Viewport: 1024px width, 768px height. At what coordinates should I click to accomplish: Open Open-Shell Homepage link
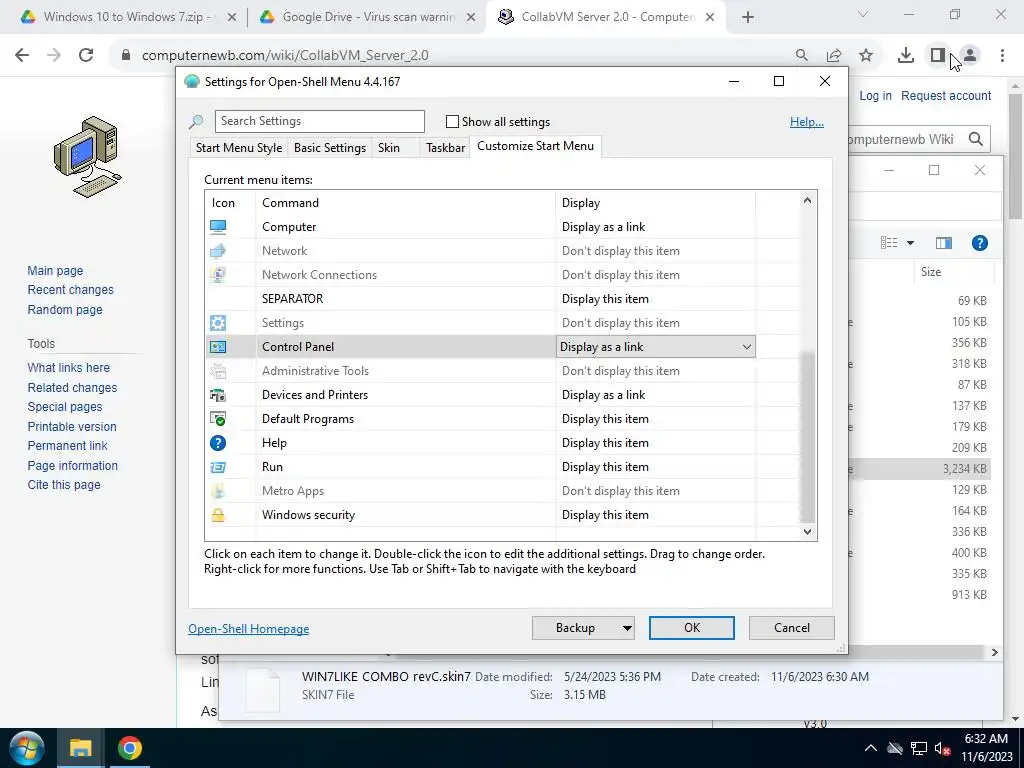(249, 629)
